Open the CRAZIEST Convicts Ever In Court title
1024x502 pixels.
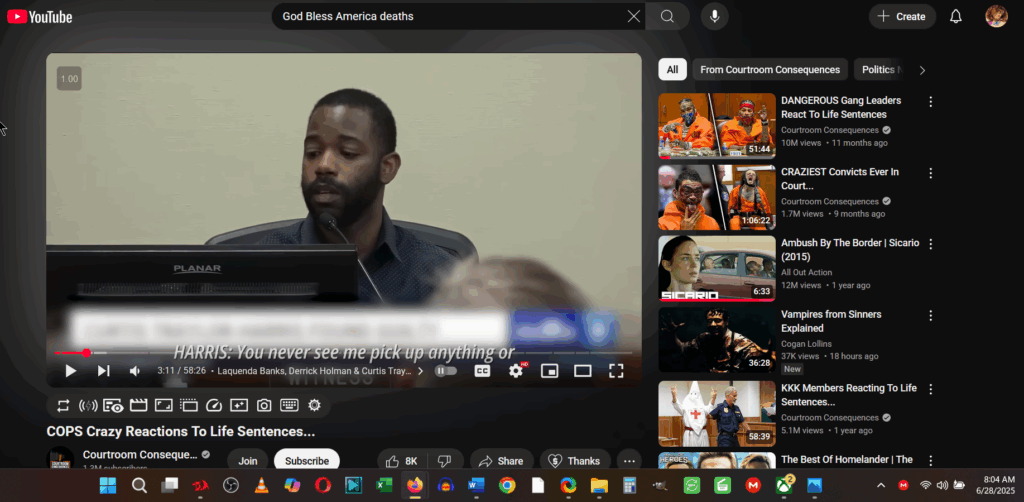coord(840,179)
